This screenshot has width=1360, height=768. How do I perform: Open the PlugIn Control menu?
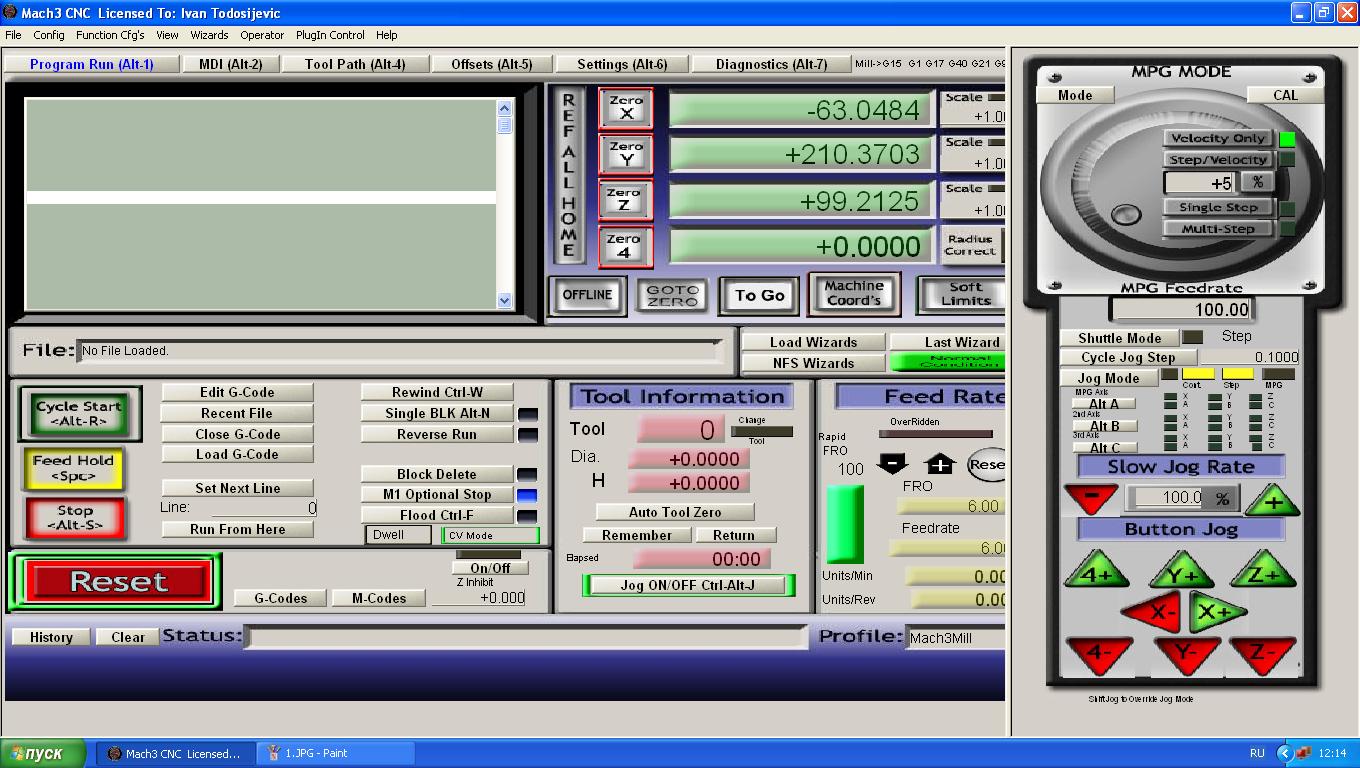click(x=330, y=35)
